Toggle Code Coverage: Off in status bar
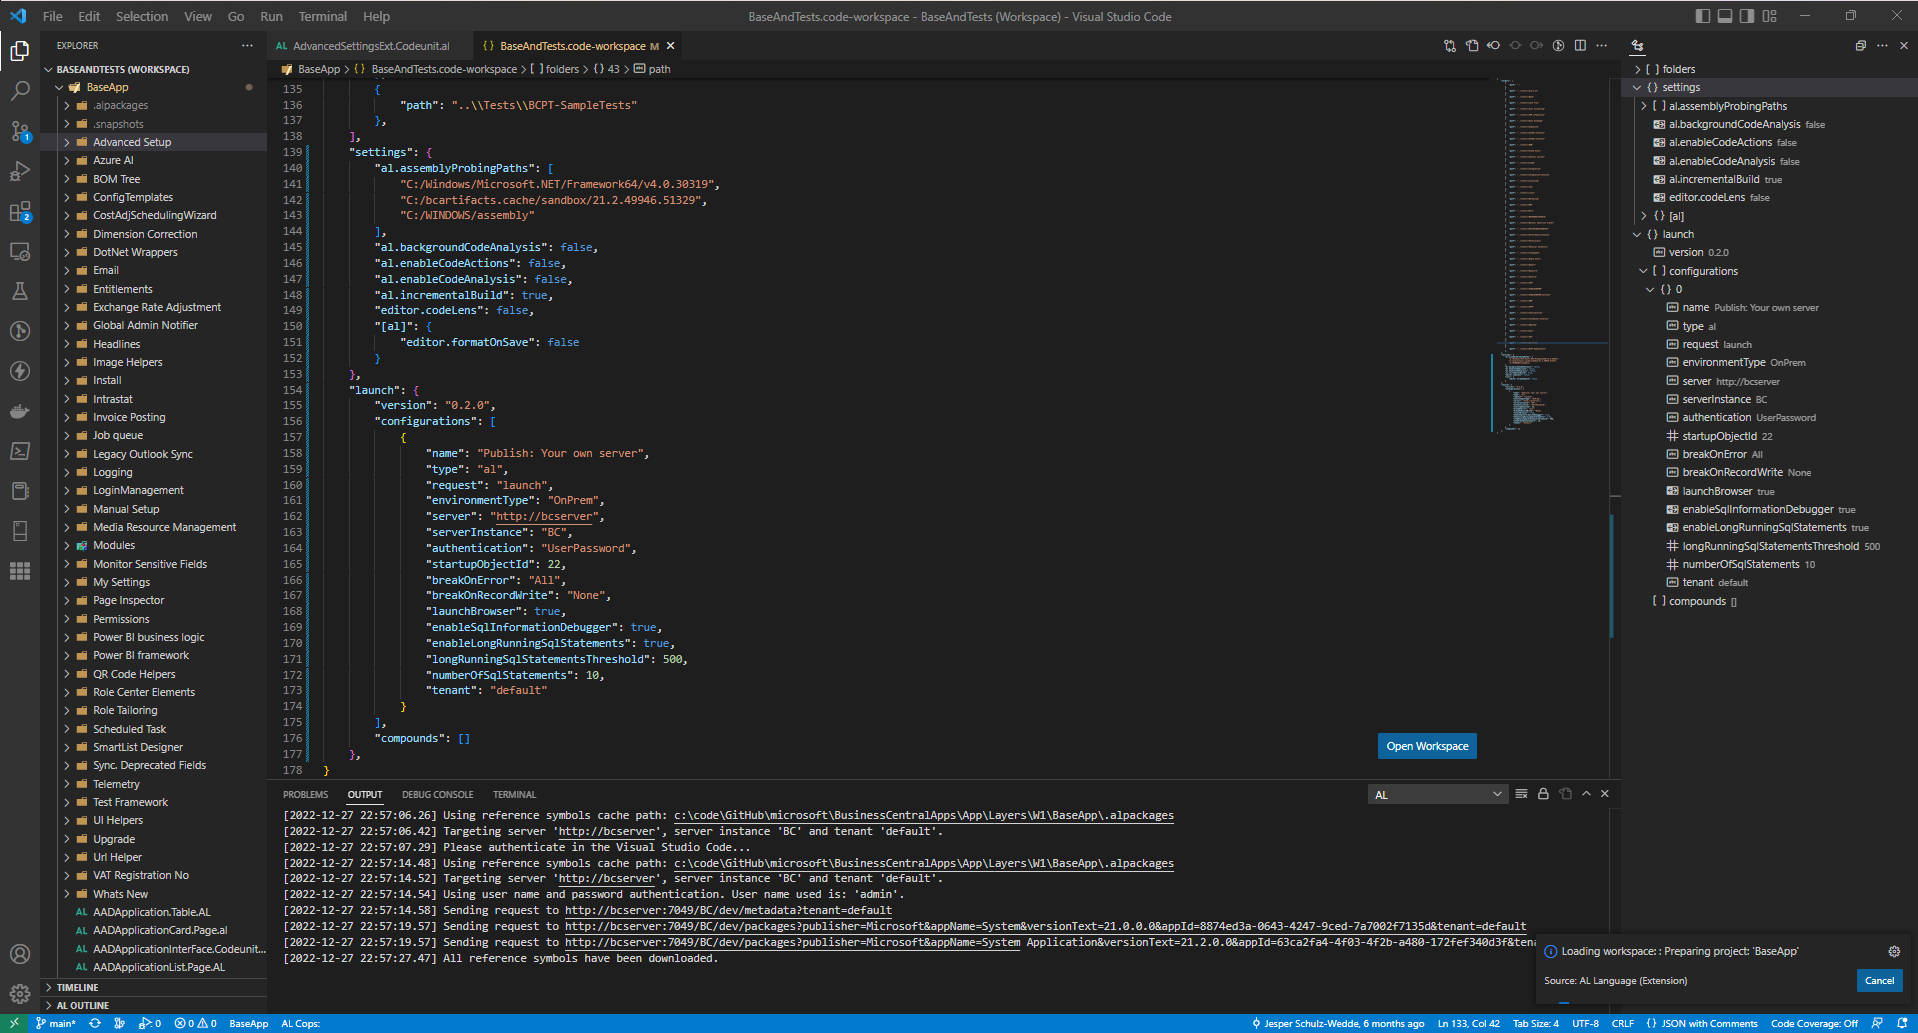This screenshot has height=1033, width=1918. [1814, 1023]
